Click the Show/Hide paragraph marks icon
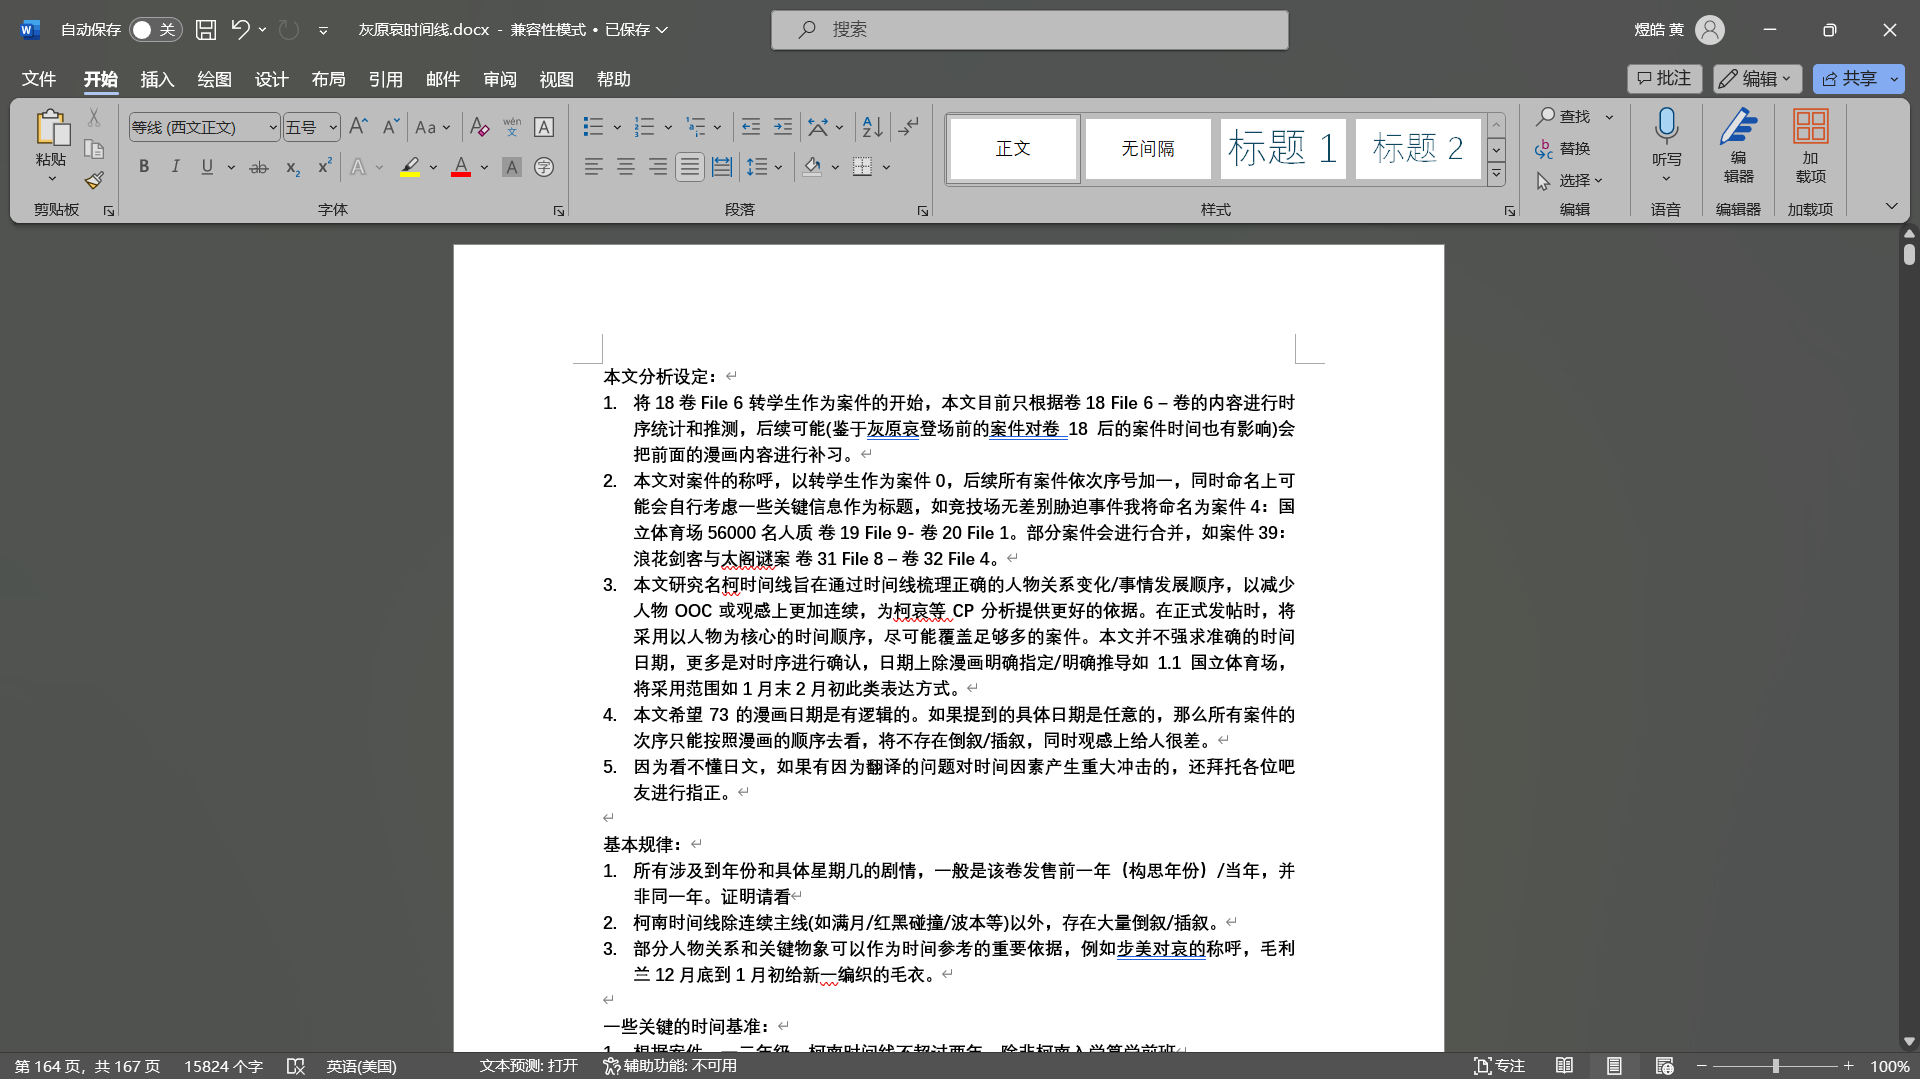 (x=908, y=127)
